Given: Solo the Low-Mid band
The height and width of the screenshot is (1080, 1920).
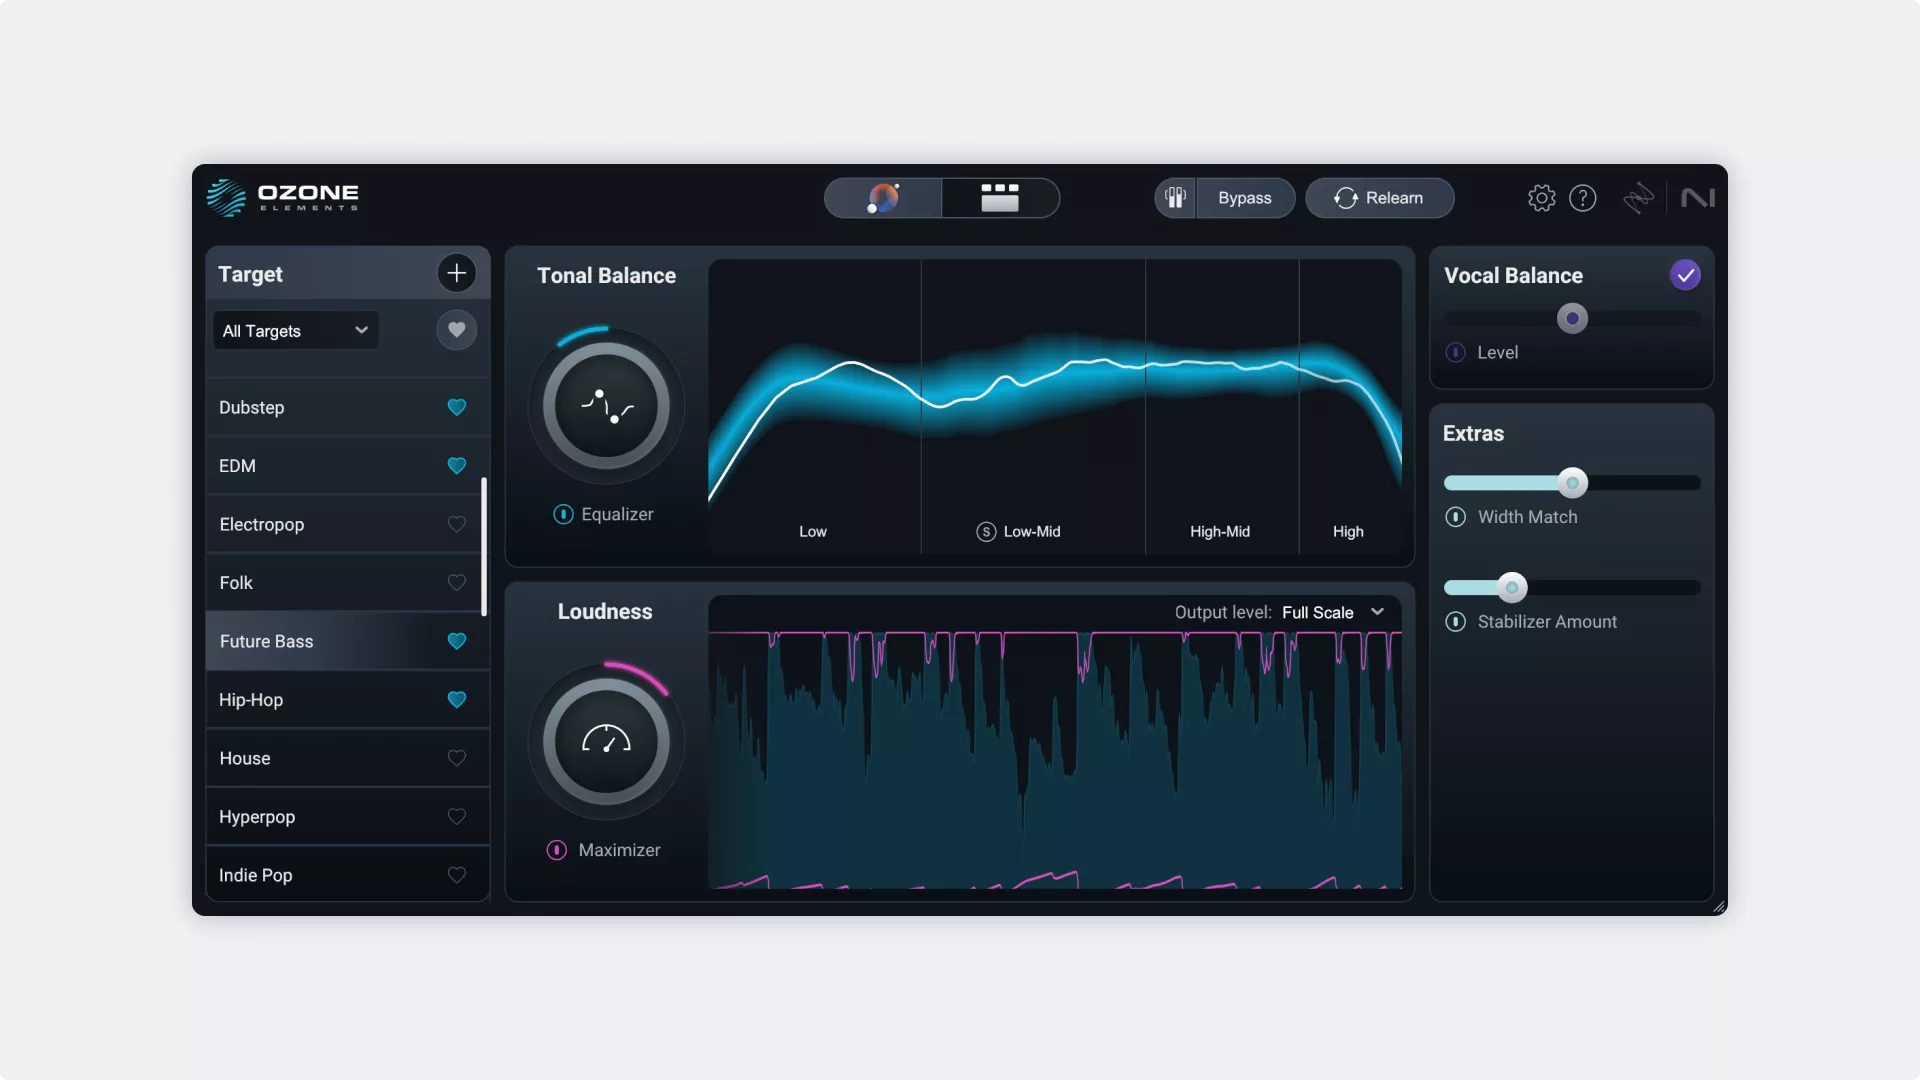Looking at the screenshot, I should tap(986, 532).
